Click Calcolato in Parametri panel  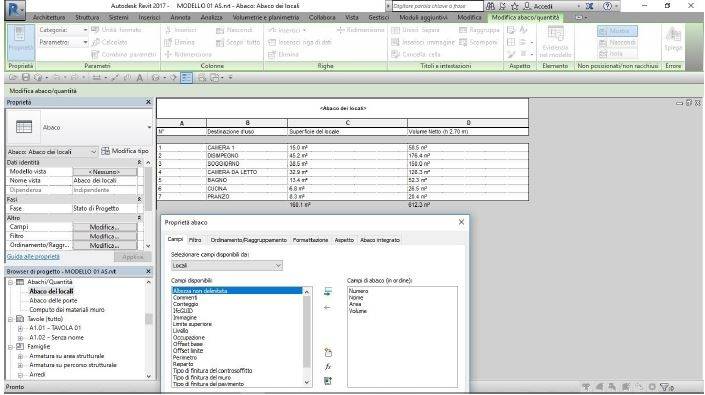(x=110, y=42)
